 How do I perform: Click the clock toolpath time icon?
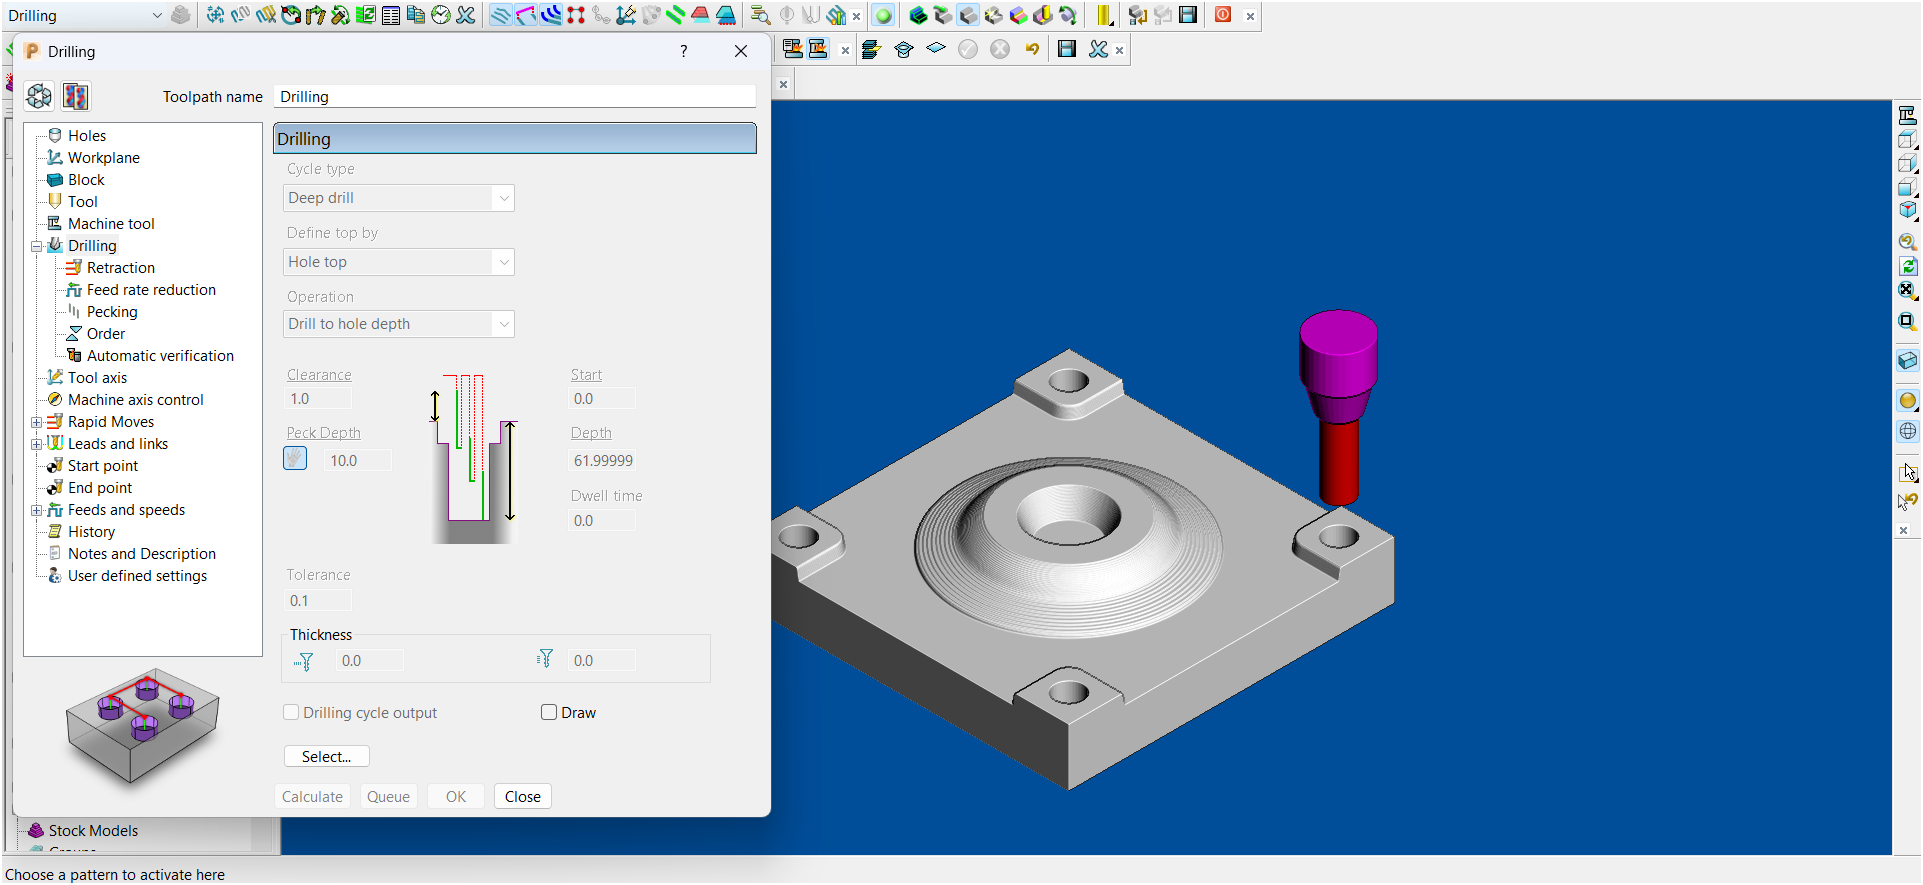(x=441, y=15)
